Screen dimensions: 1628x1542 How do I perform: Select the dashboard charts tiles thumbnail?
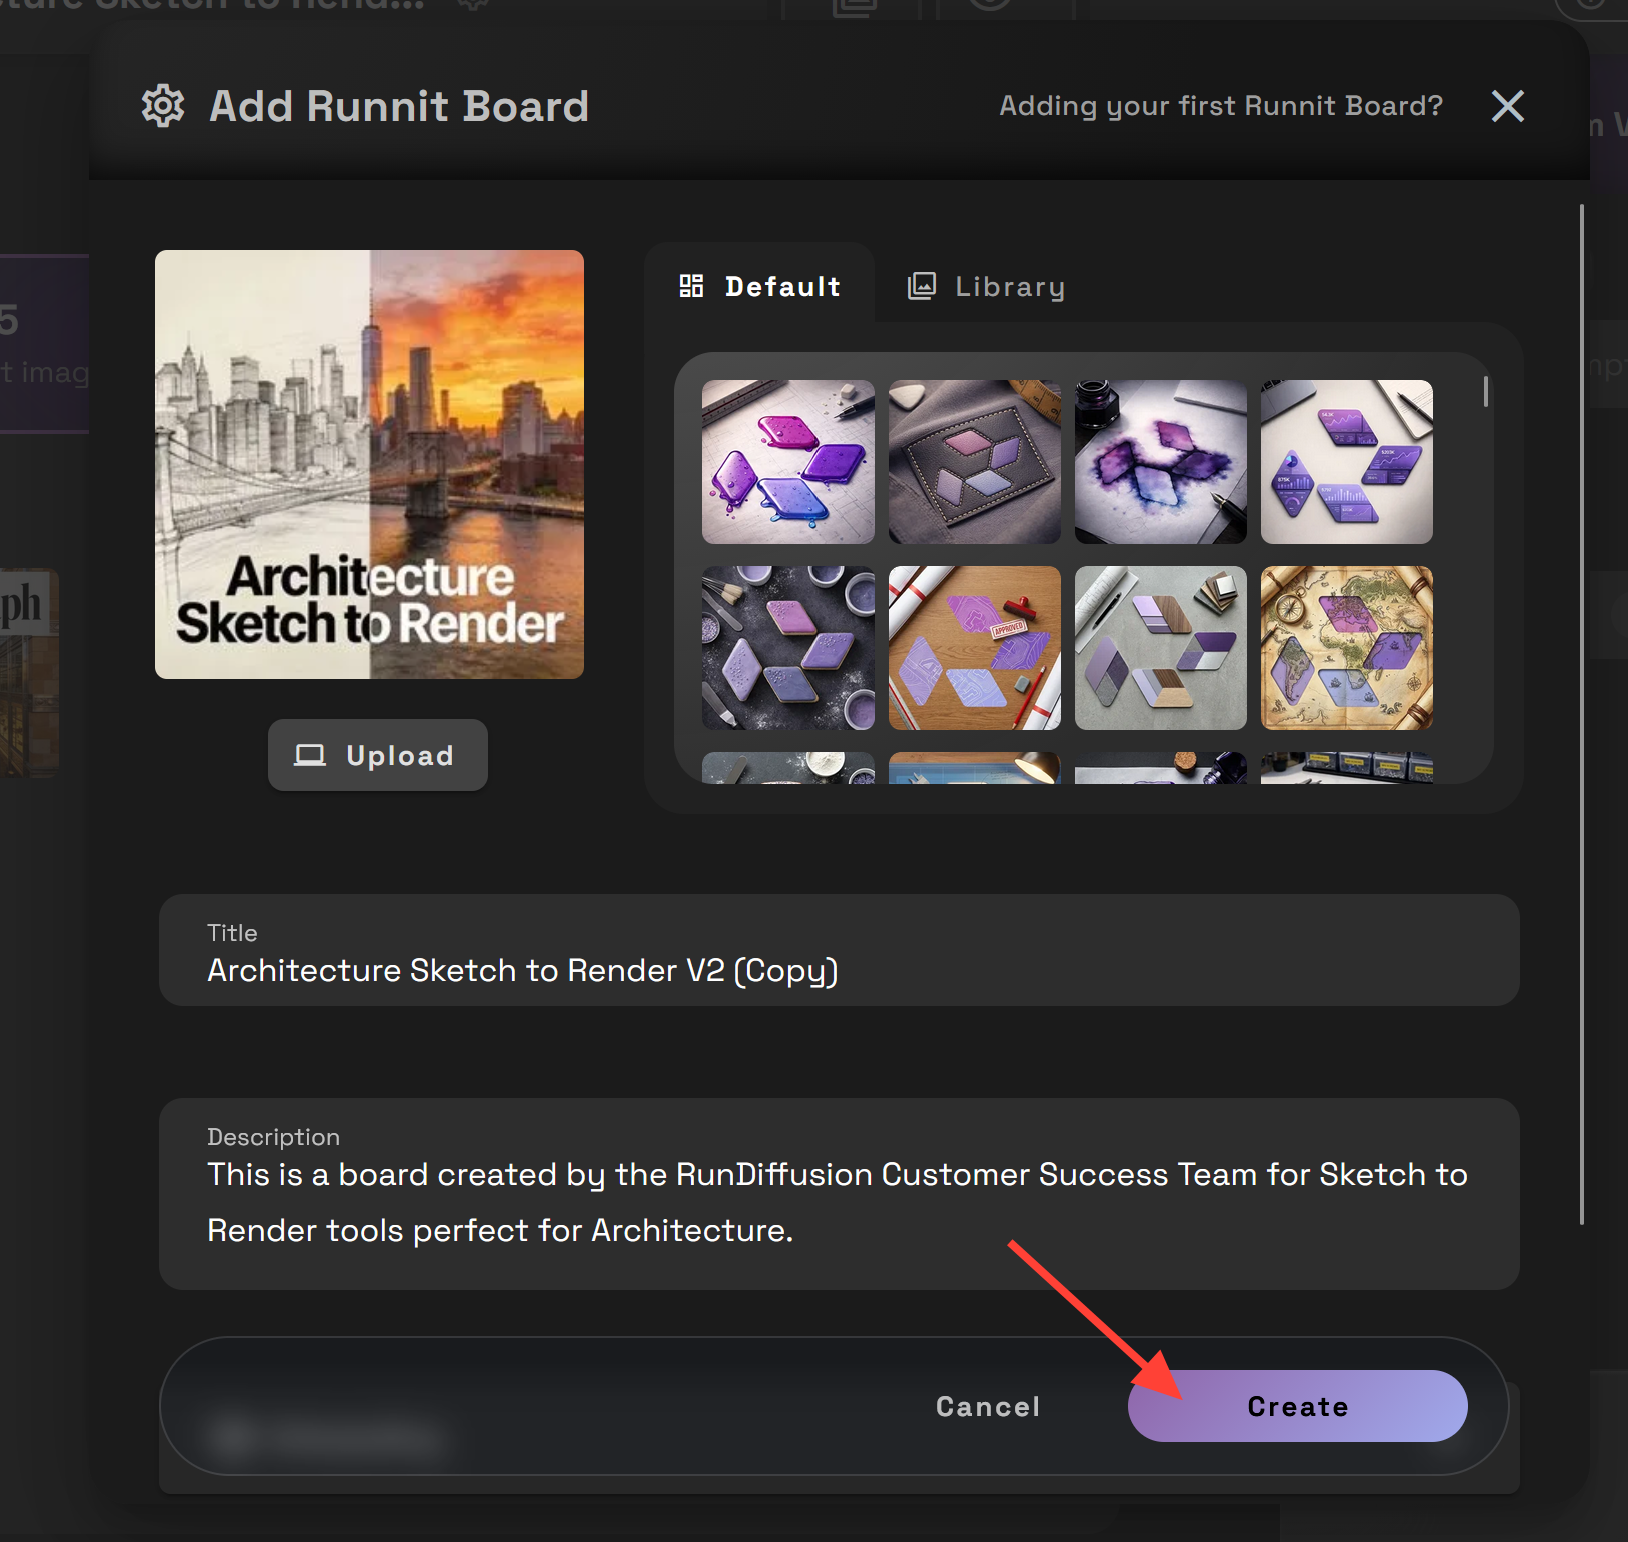1346,462
